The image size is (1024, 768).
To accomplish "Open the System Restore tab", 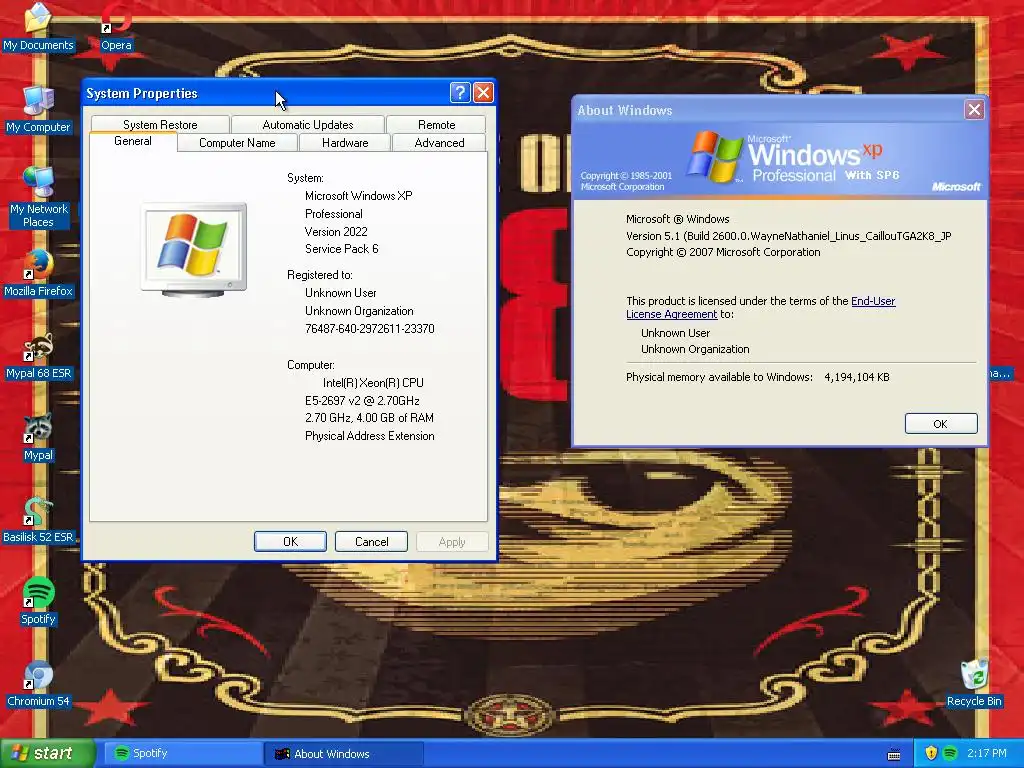I will [160, 124].
